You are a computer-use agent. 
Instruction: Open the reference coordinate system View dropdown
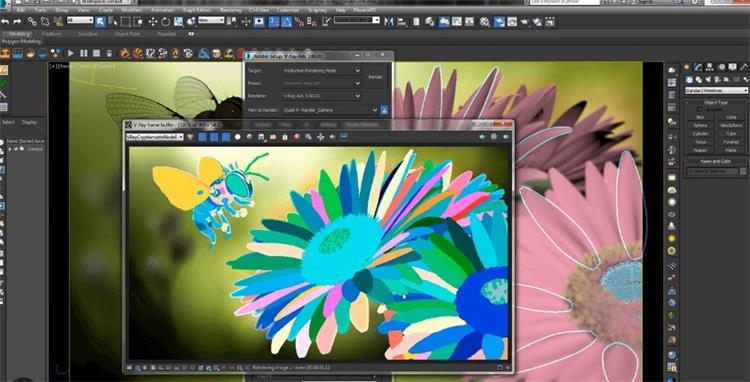[x=211, y=20]
